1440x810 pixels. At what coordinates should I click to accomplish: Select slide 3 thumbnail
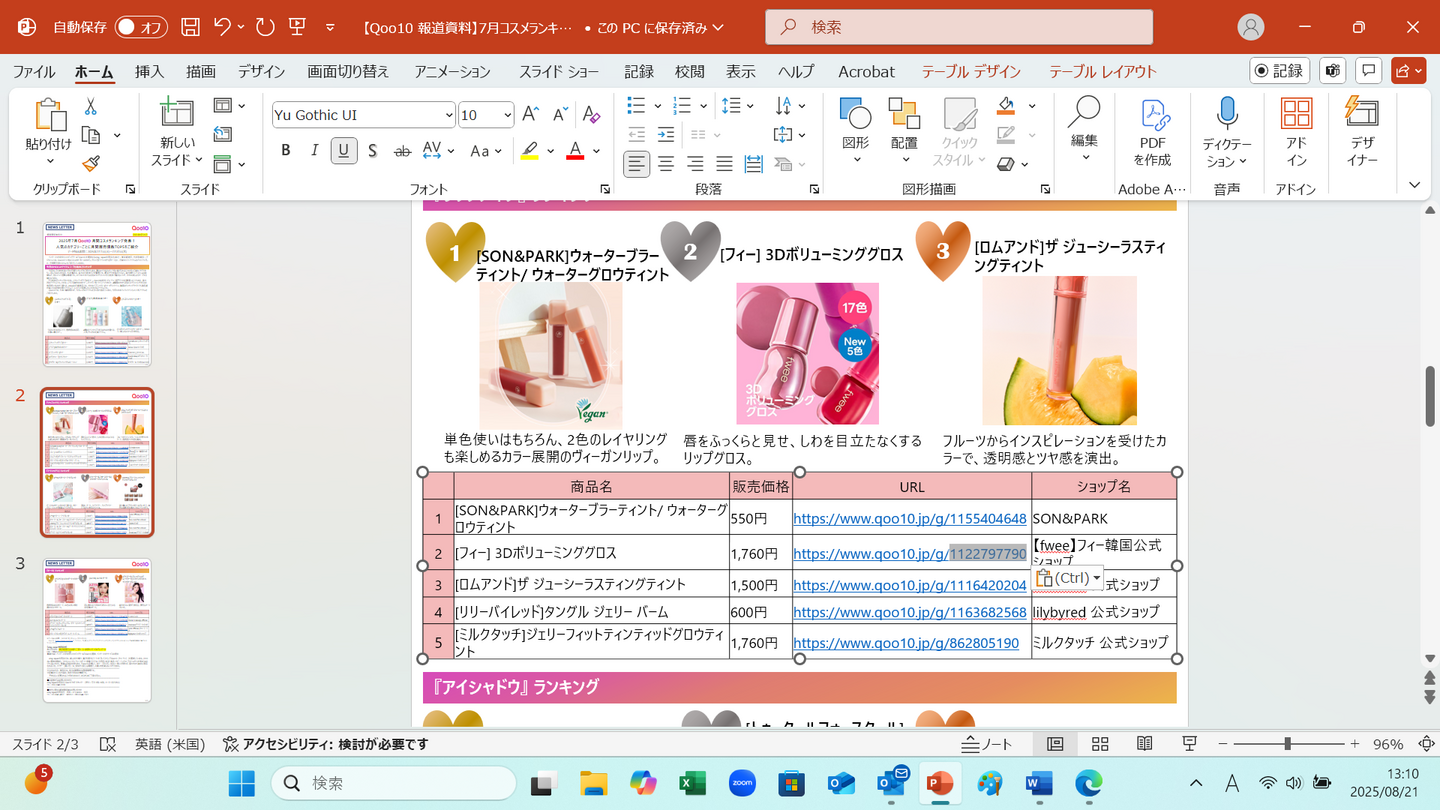pyautogui.click(x=97, y=630)
